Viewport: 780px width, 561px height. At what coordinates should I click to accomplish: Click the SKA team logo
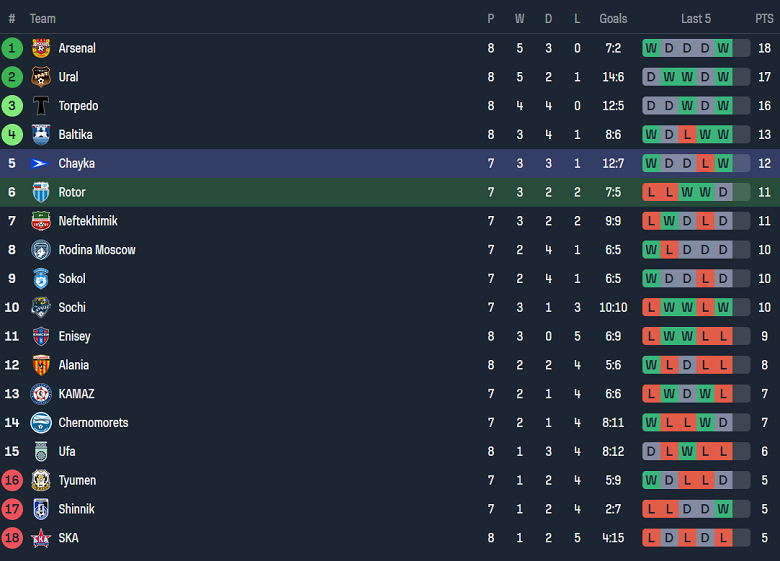point(41,539)
